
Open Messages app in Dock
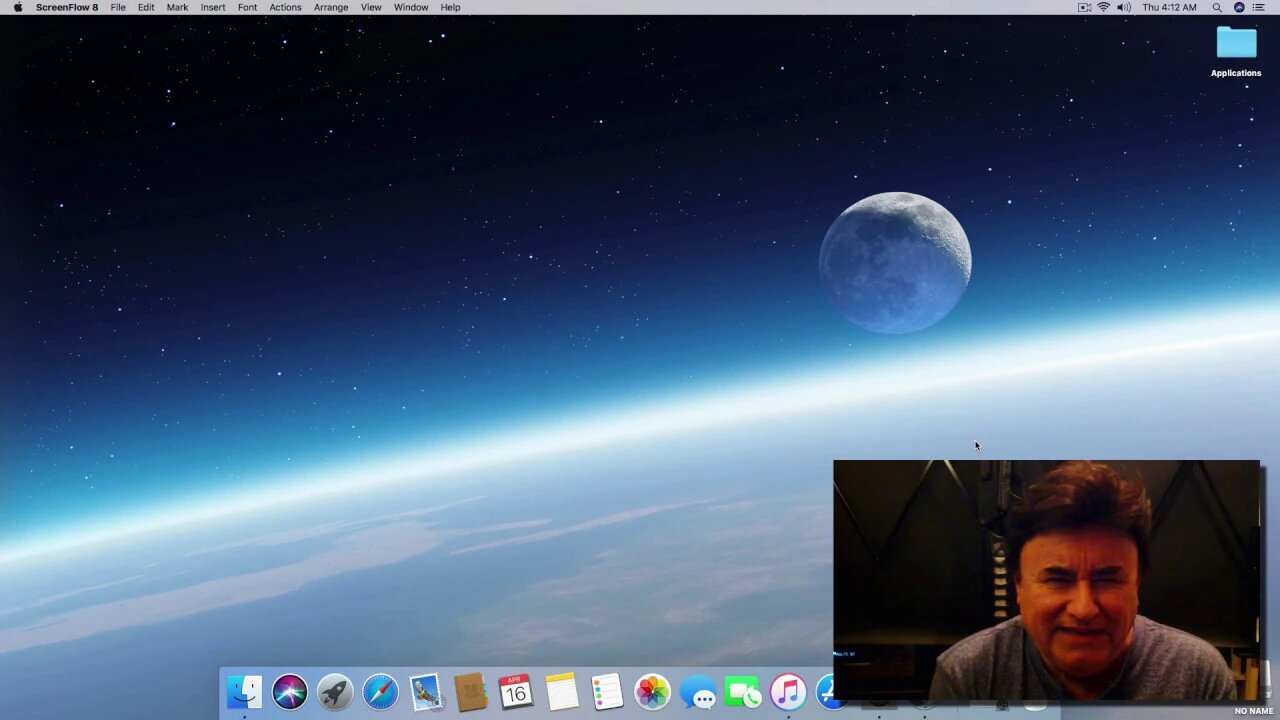[x=698, y=692]
